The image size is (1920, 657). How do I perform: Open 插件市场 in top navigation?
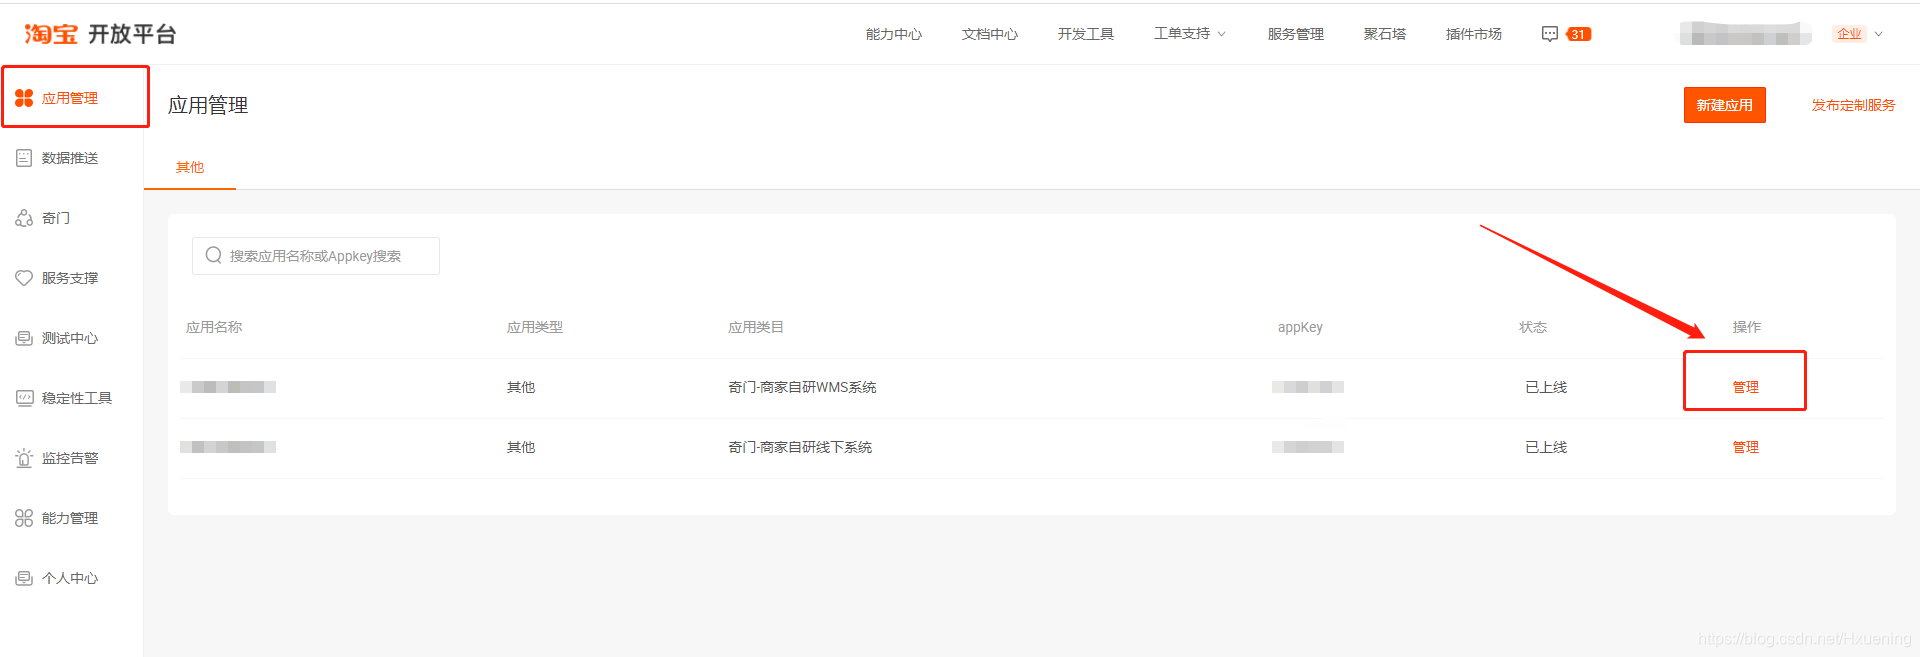[1474, 34]
